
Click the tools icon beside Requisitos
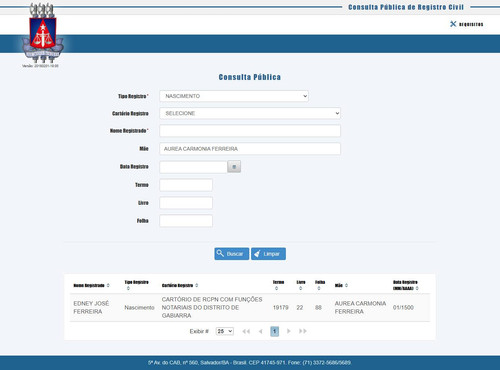point(453,24)
